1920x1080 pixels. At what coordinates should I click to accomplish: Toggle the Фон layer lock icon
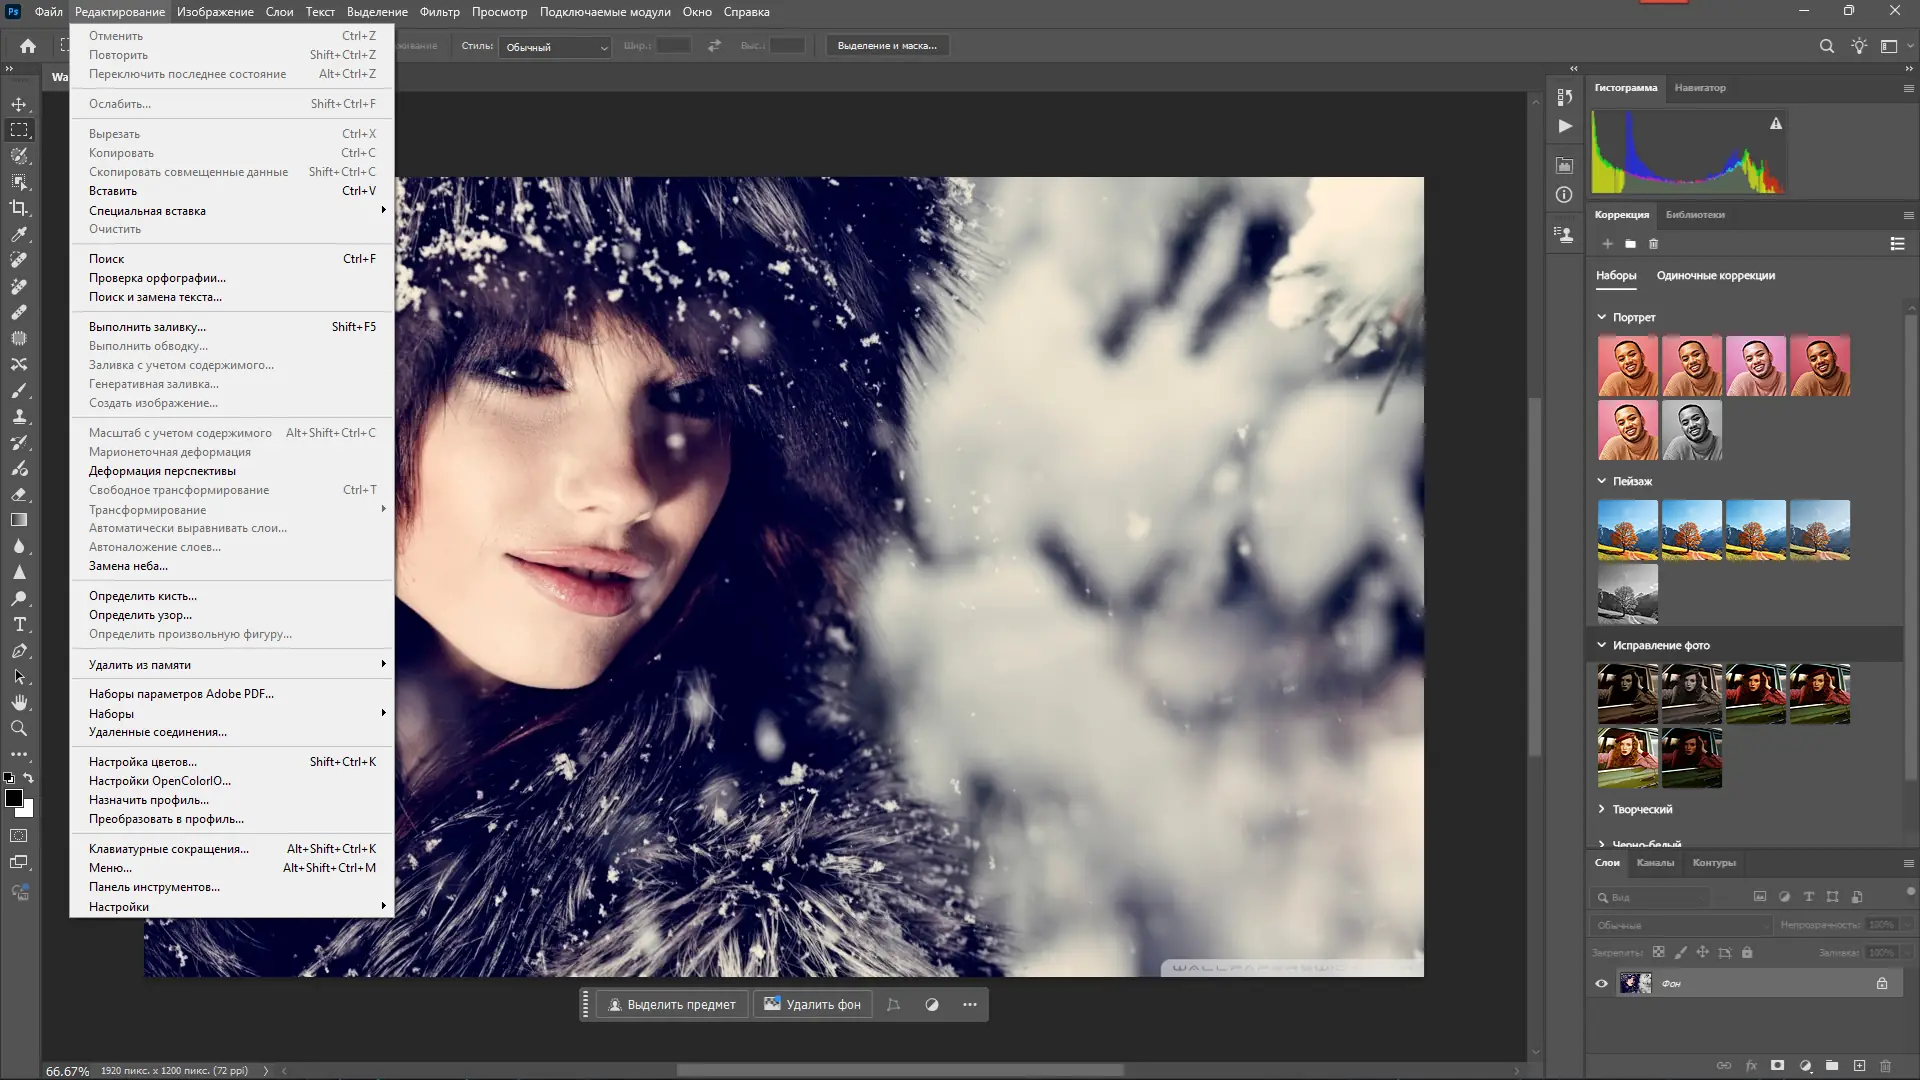coord(1882,984)
